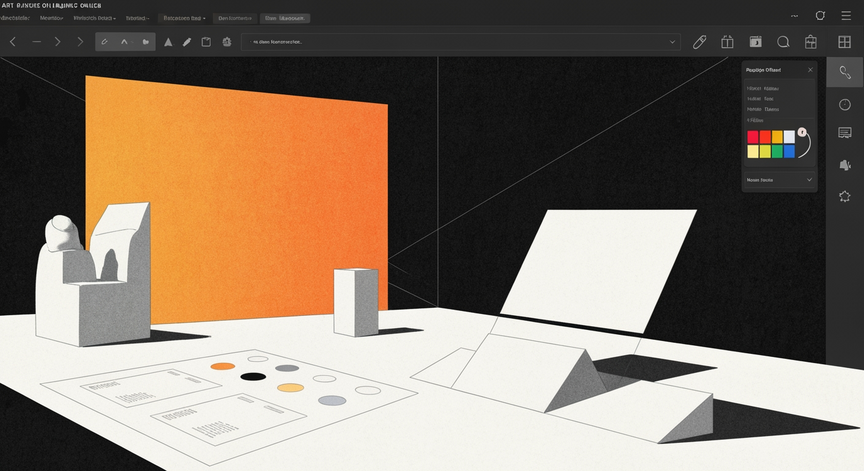
Task: Click the round handle on the curved color slider
Action: click(x=802, y=132)
